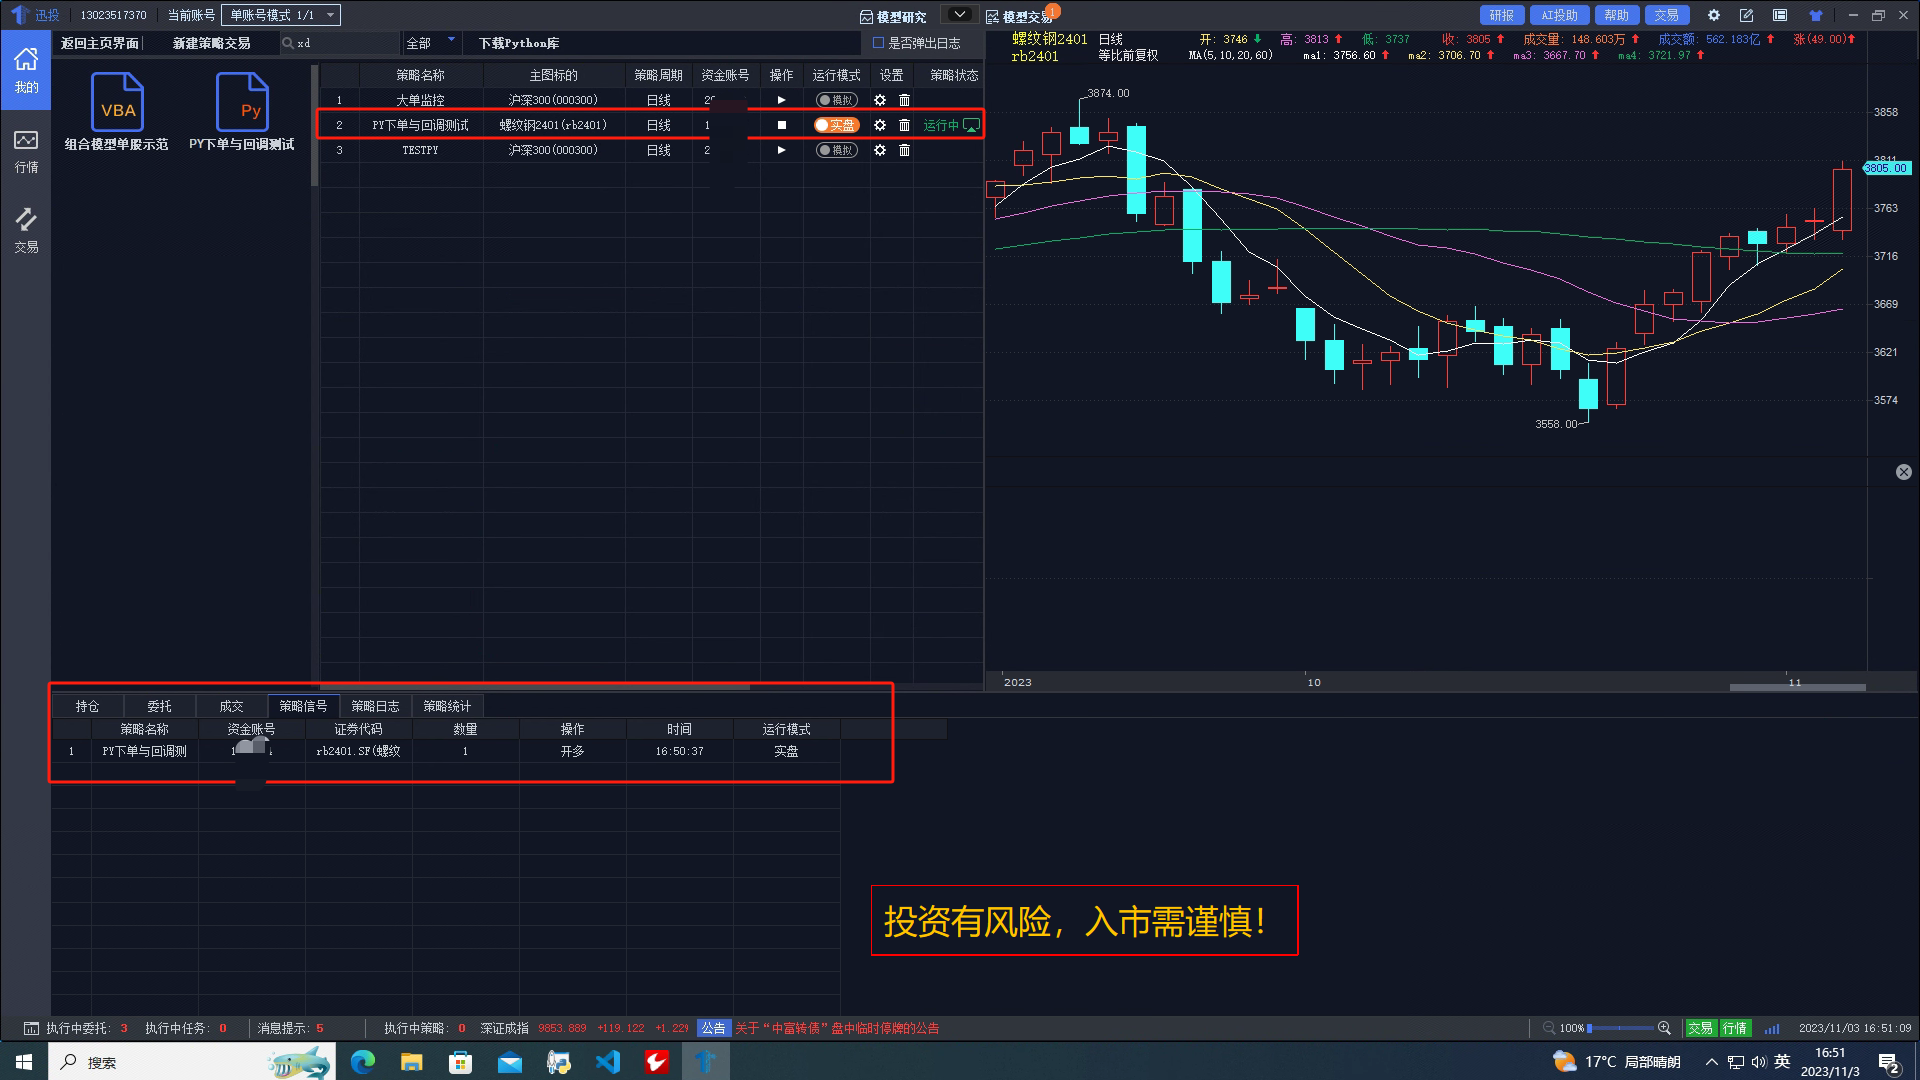This screenshot has height=1080, width=1920.
Task: Click the edit note icon in title bar
Action: click(x=1746, y=15)
